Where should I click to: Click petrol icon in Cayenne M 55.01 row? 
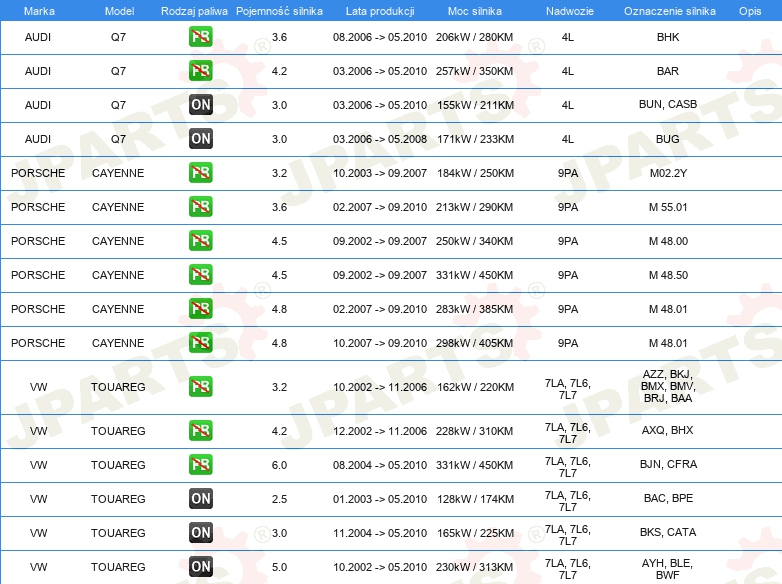(x=200, y=207)
